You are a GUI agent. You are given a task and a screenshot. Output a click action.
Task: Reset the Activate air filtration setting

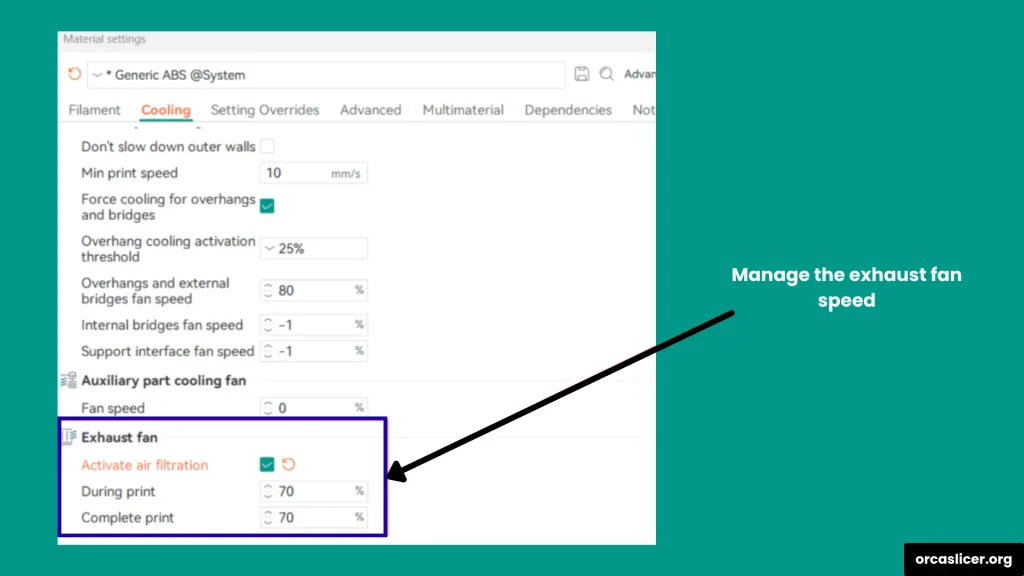289,464
